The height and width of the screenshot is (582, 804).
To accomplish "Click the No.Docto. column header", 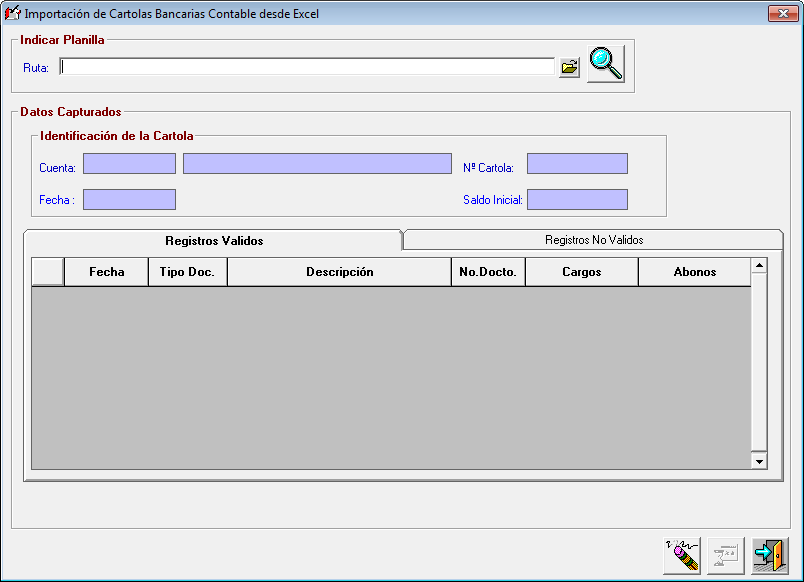I will (488, 272).
